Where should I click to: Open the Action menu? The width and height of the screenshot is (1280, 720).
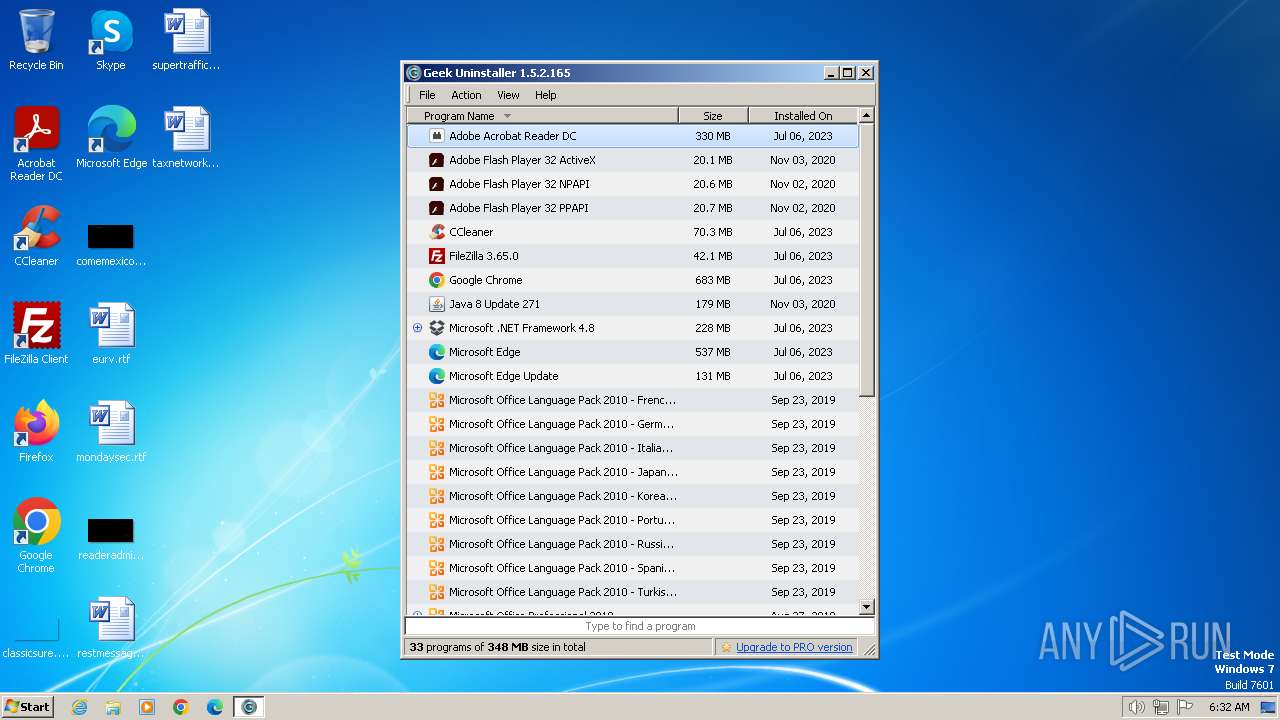click(x=466, y=95)
